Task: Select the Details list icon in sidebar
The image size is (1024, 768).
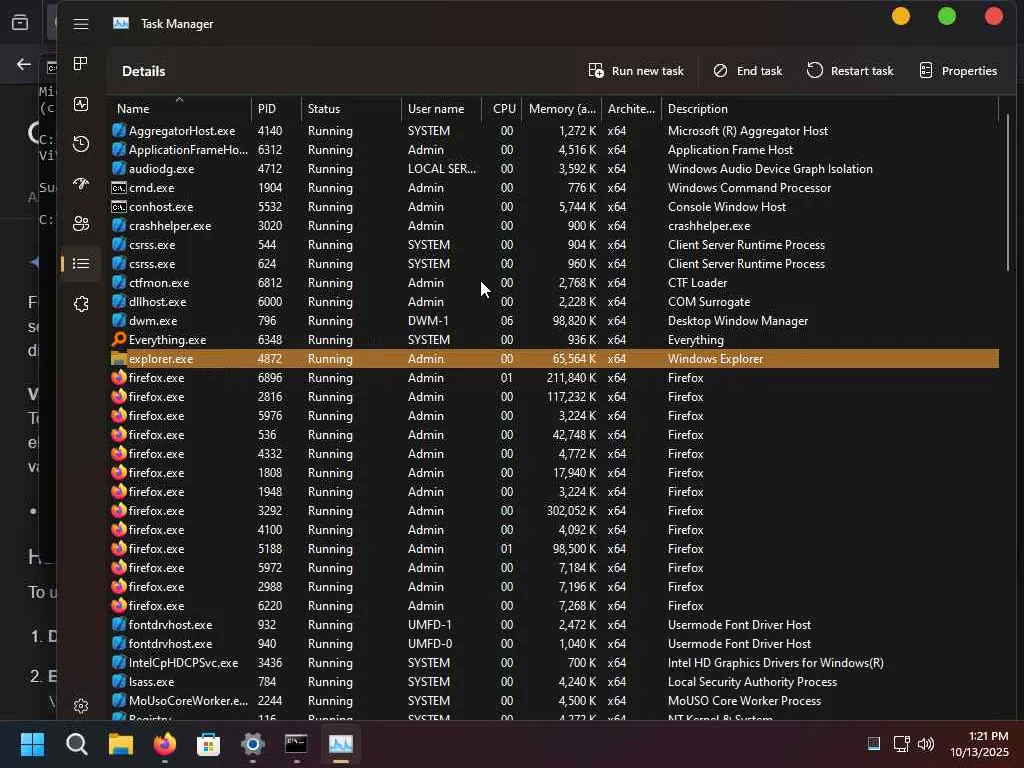Action: pos(81,263)
